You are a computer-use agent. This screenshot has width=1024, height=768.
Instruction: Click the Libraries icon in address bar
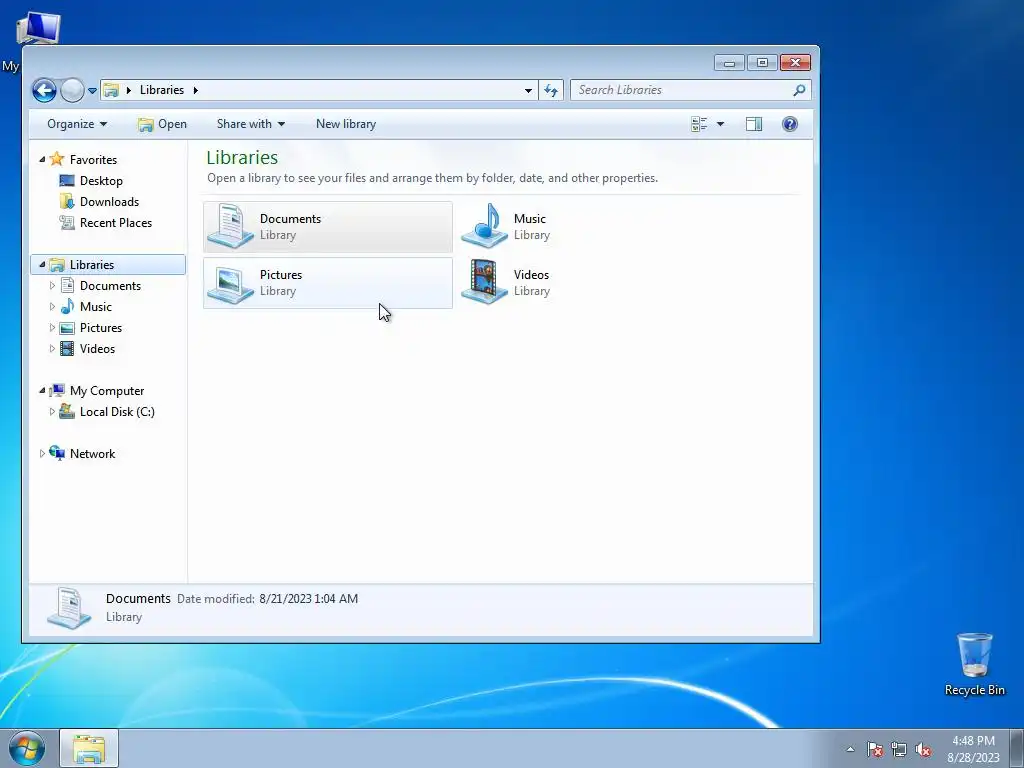[x=112, y=90]
